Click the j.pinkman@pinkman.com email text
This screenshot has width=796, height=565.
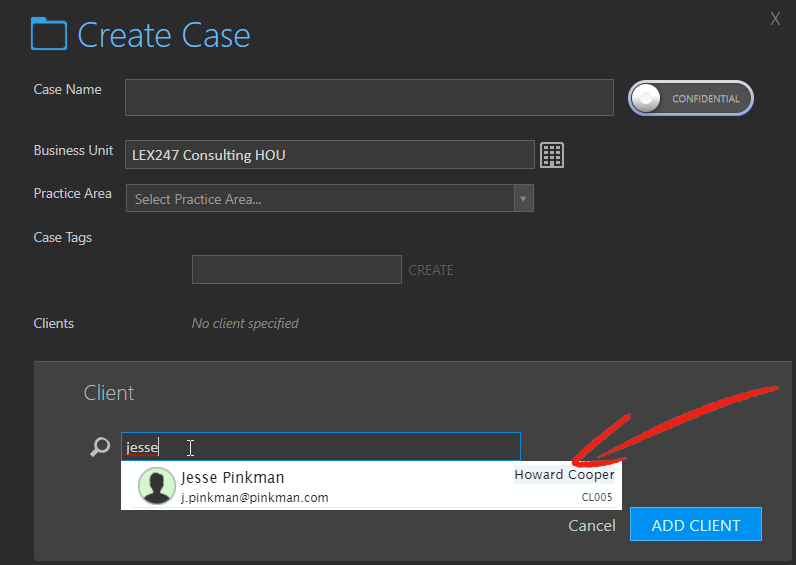(x=255, y=497)
